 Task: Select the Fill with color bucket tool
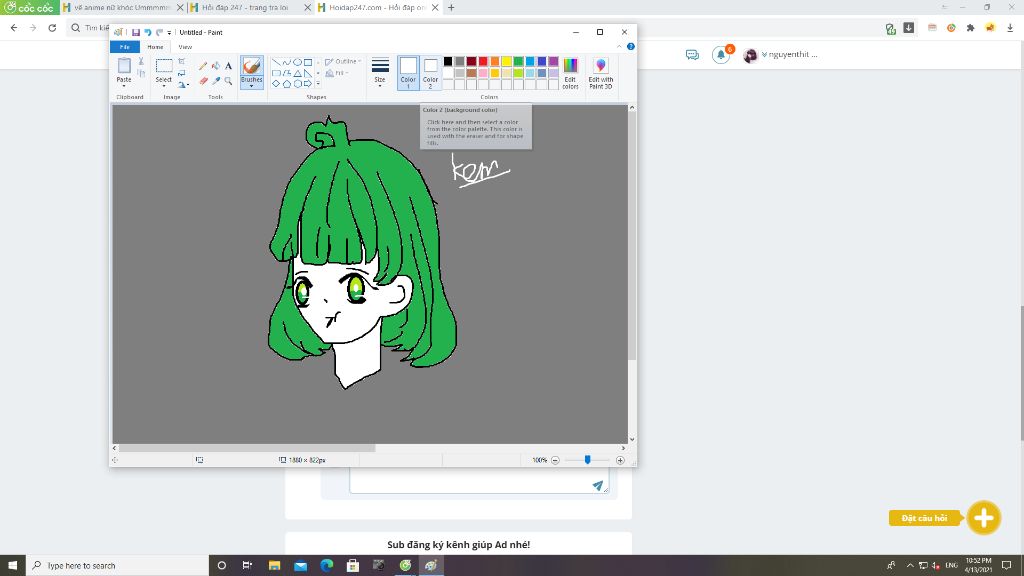(216, 66)
